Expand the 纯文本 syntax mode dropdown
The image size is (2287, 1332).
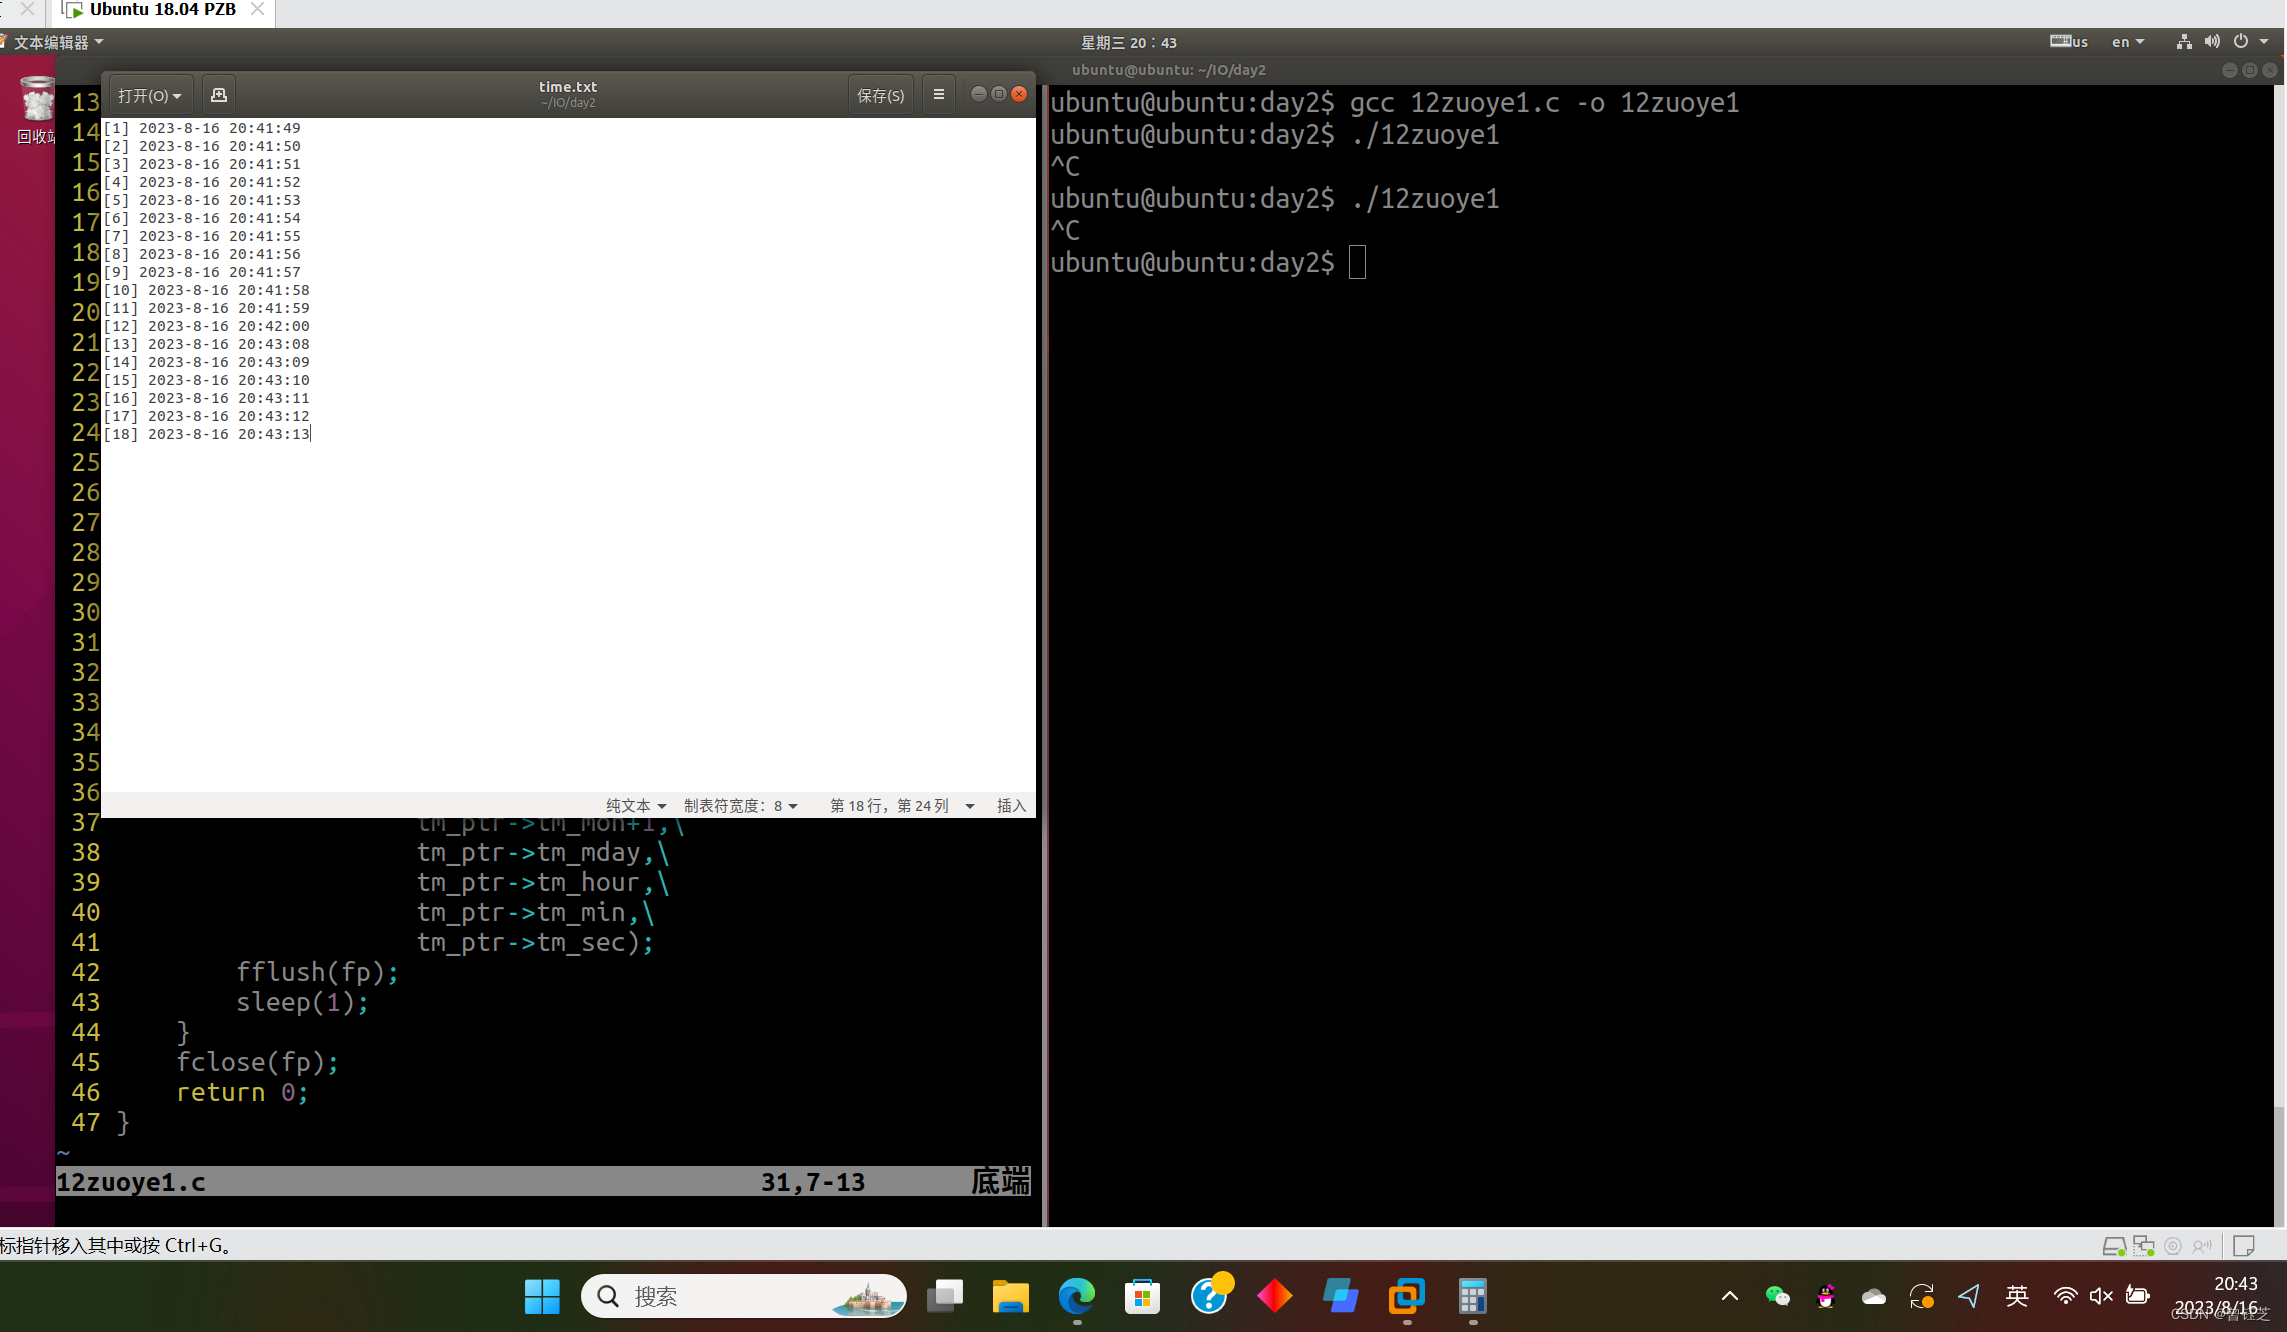635,806
